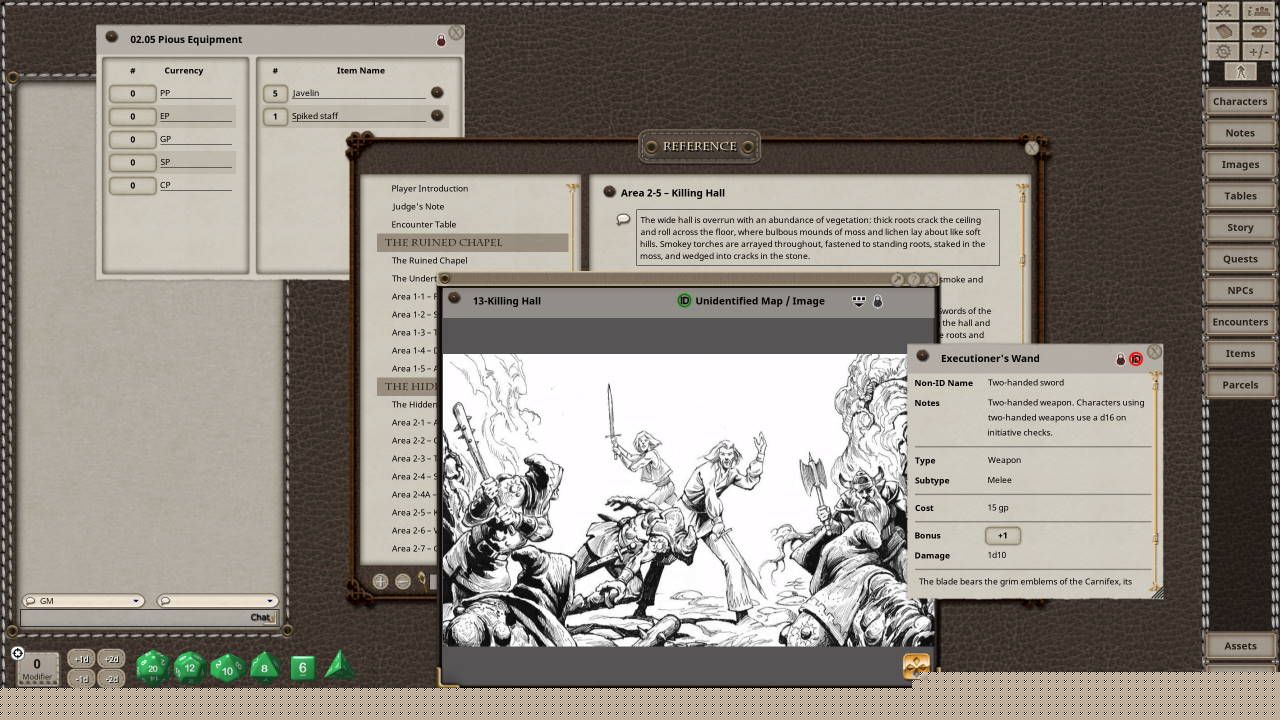
Task: Roll the green d4 pyramid die
Action: point(339,665)
